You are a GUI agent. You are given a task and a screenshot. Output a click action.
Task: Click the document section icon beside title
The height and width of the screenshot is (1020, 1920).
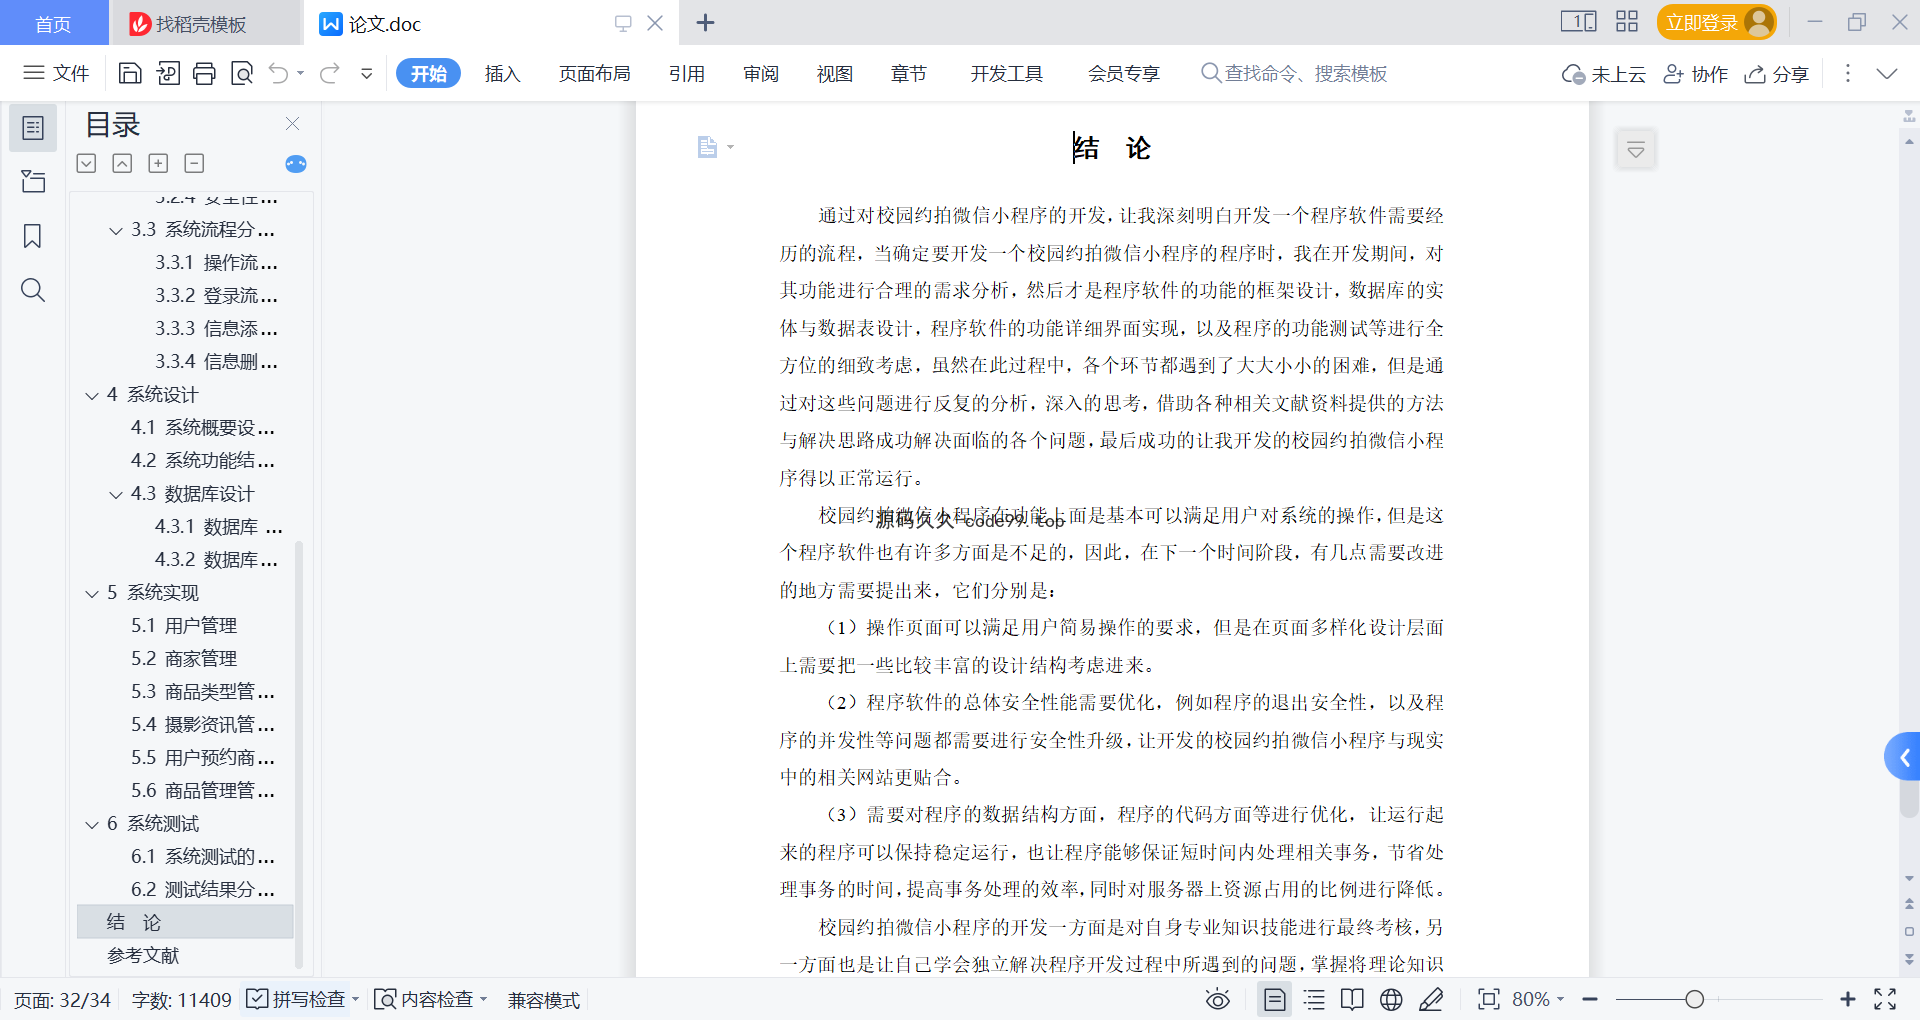pyautogui.click(x=707, y=147)
